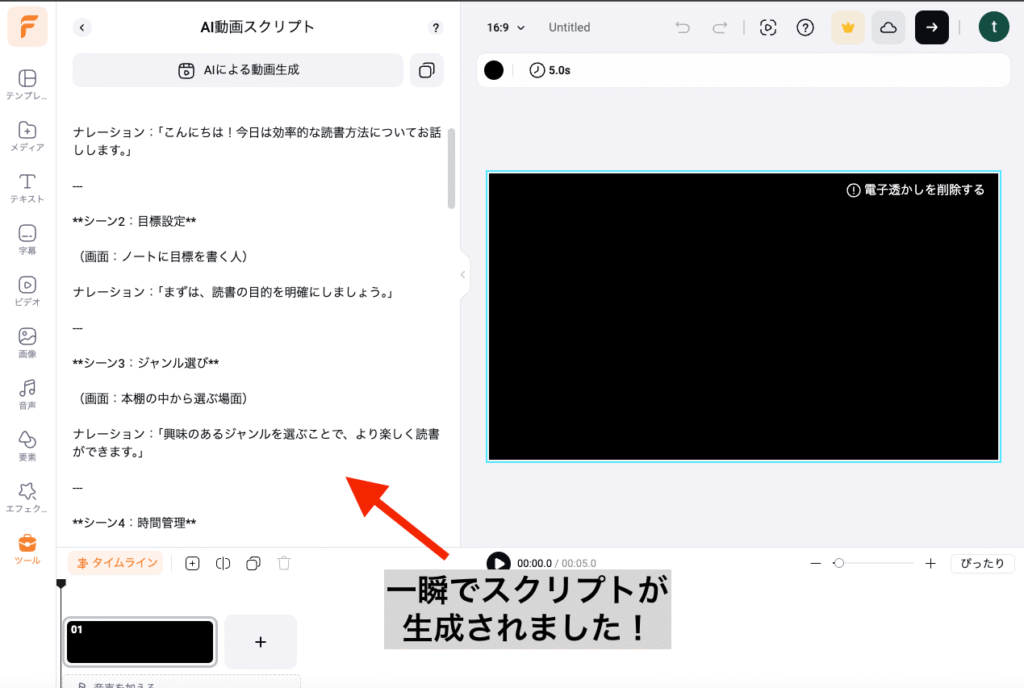Screen dimensions: 1024x688
Task: Zoom out the timeline with minus
Action: pos(816,563)
